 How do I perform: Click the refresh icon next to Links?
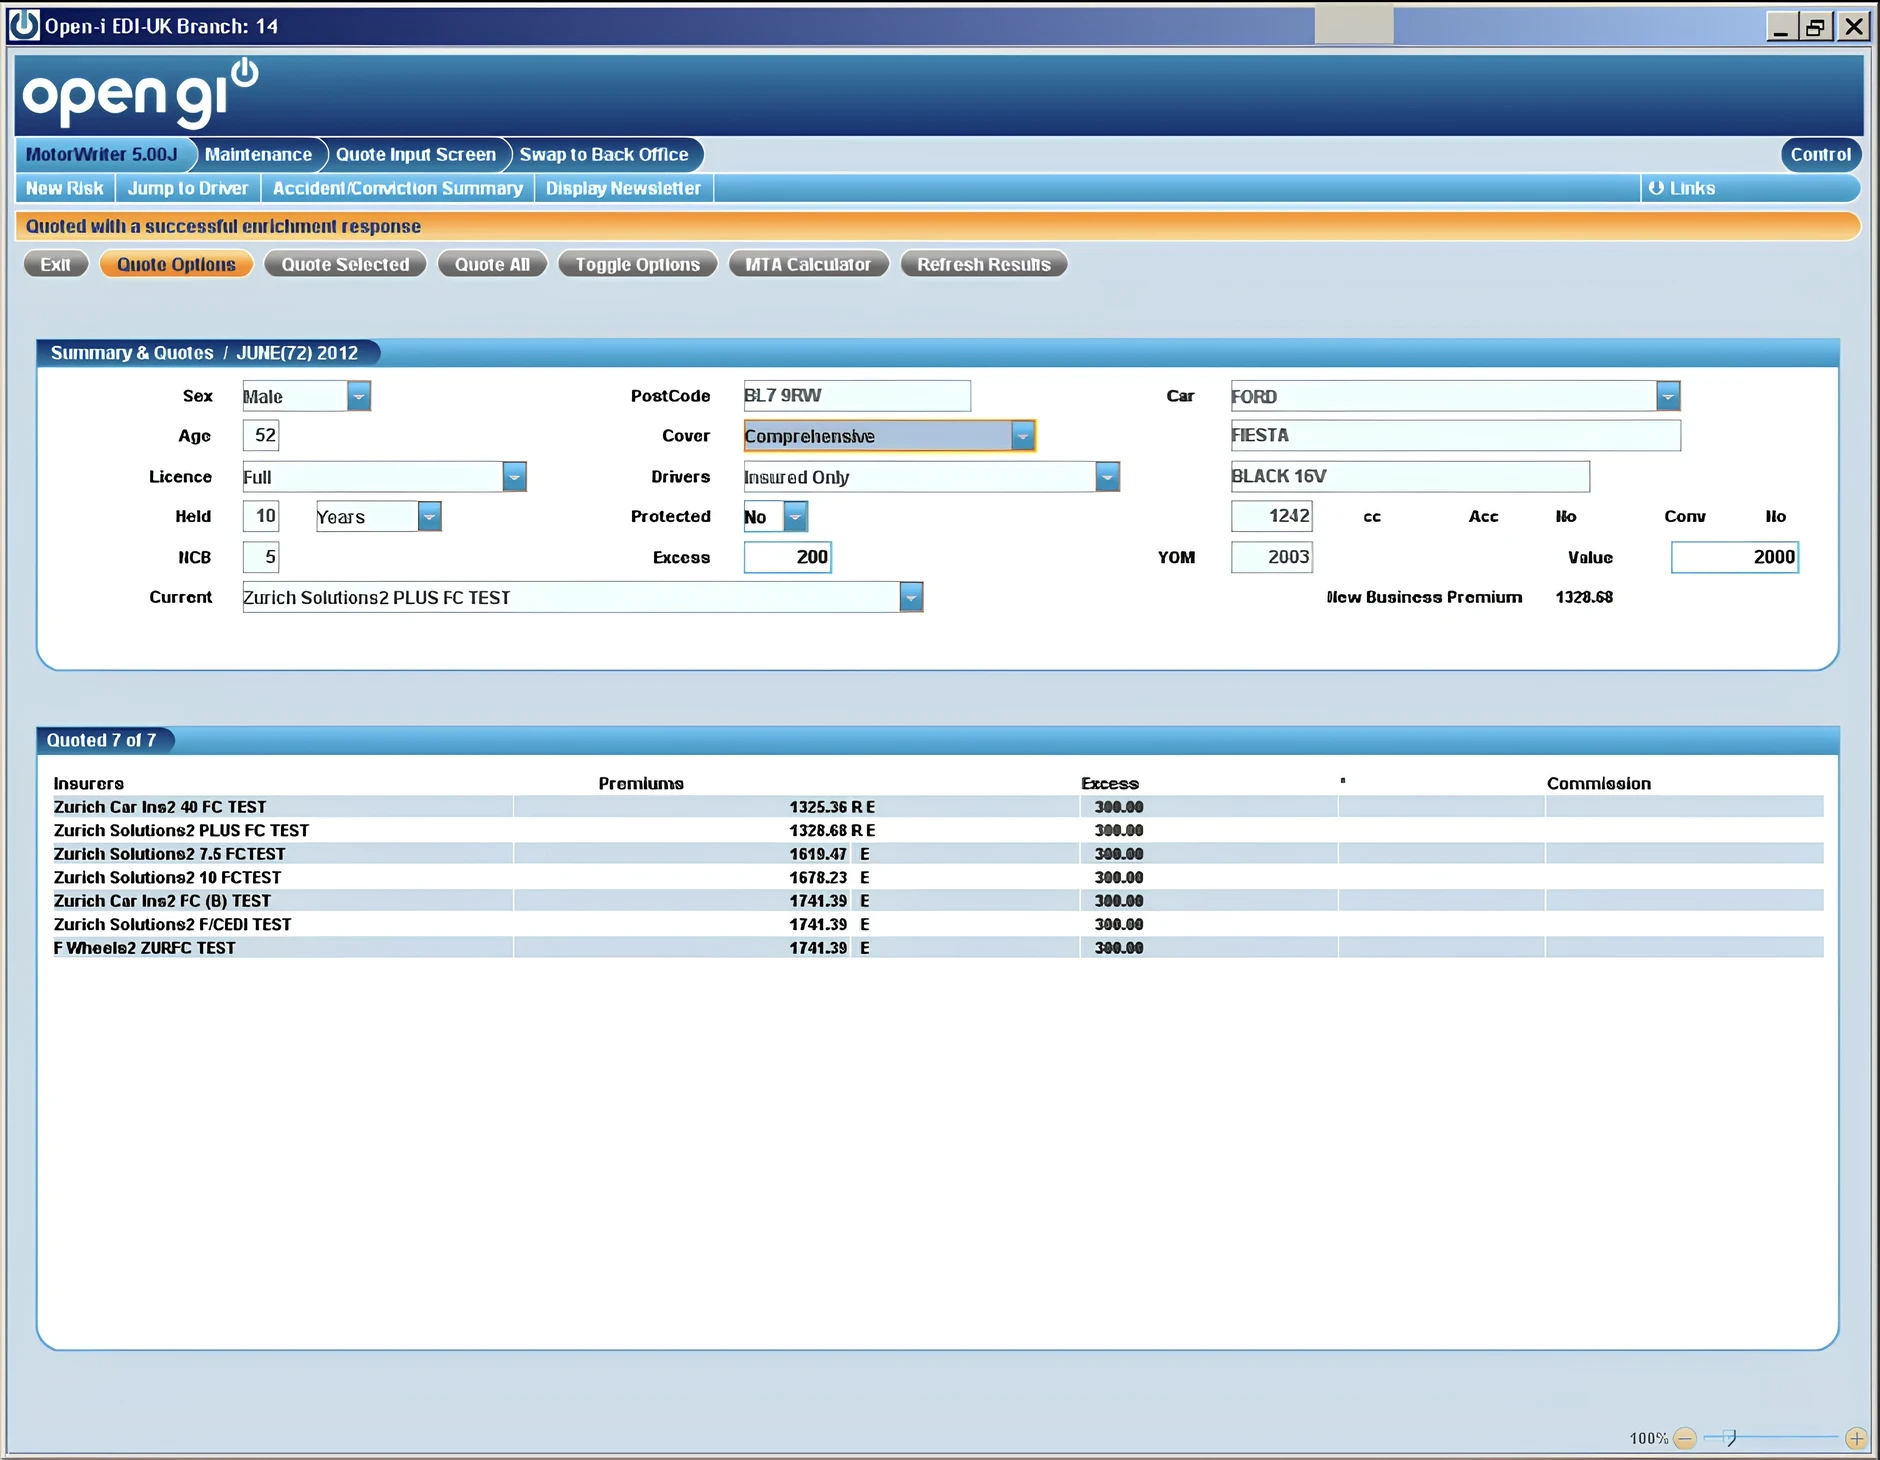[1658, 188]
